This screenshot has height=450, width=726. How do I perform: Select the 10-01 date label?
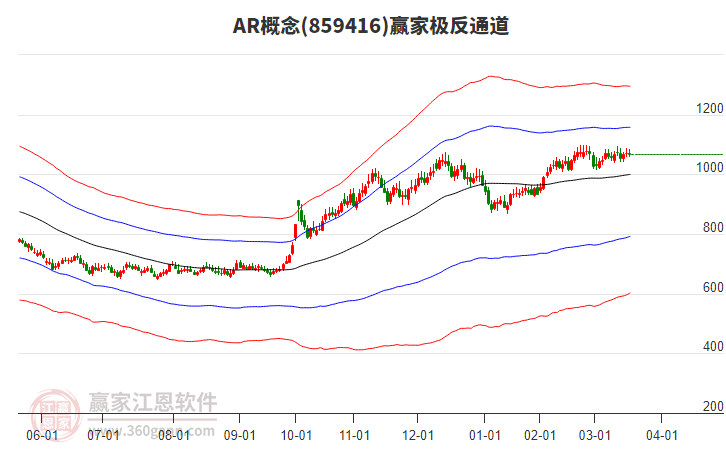pyautogui.click(x=296, y=436)
